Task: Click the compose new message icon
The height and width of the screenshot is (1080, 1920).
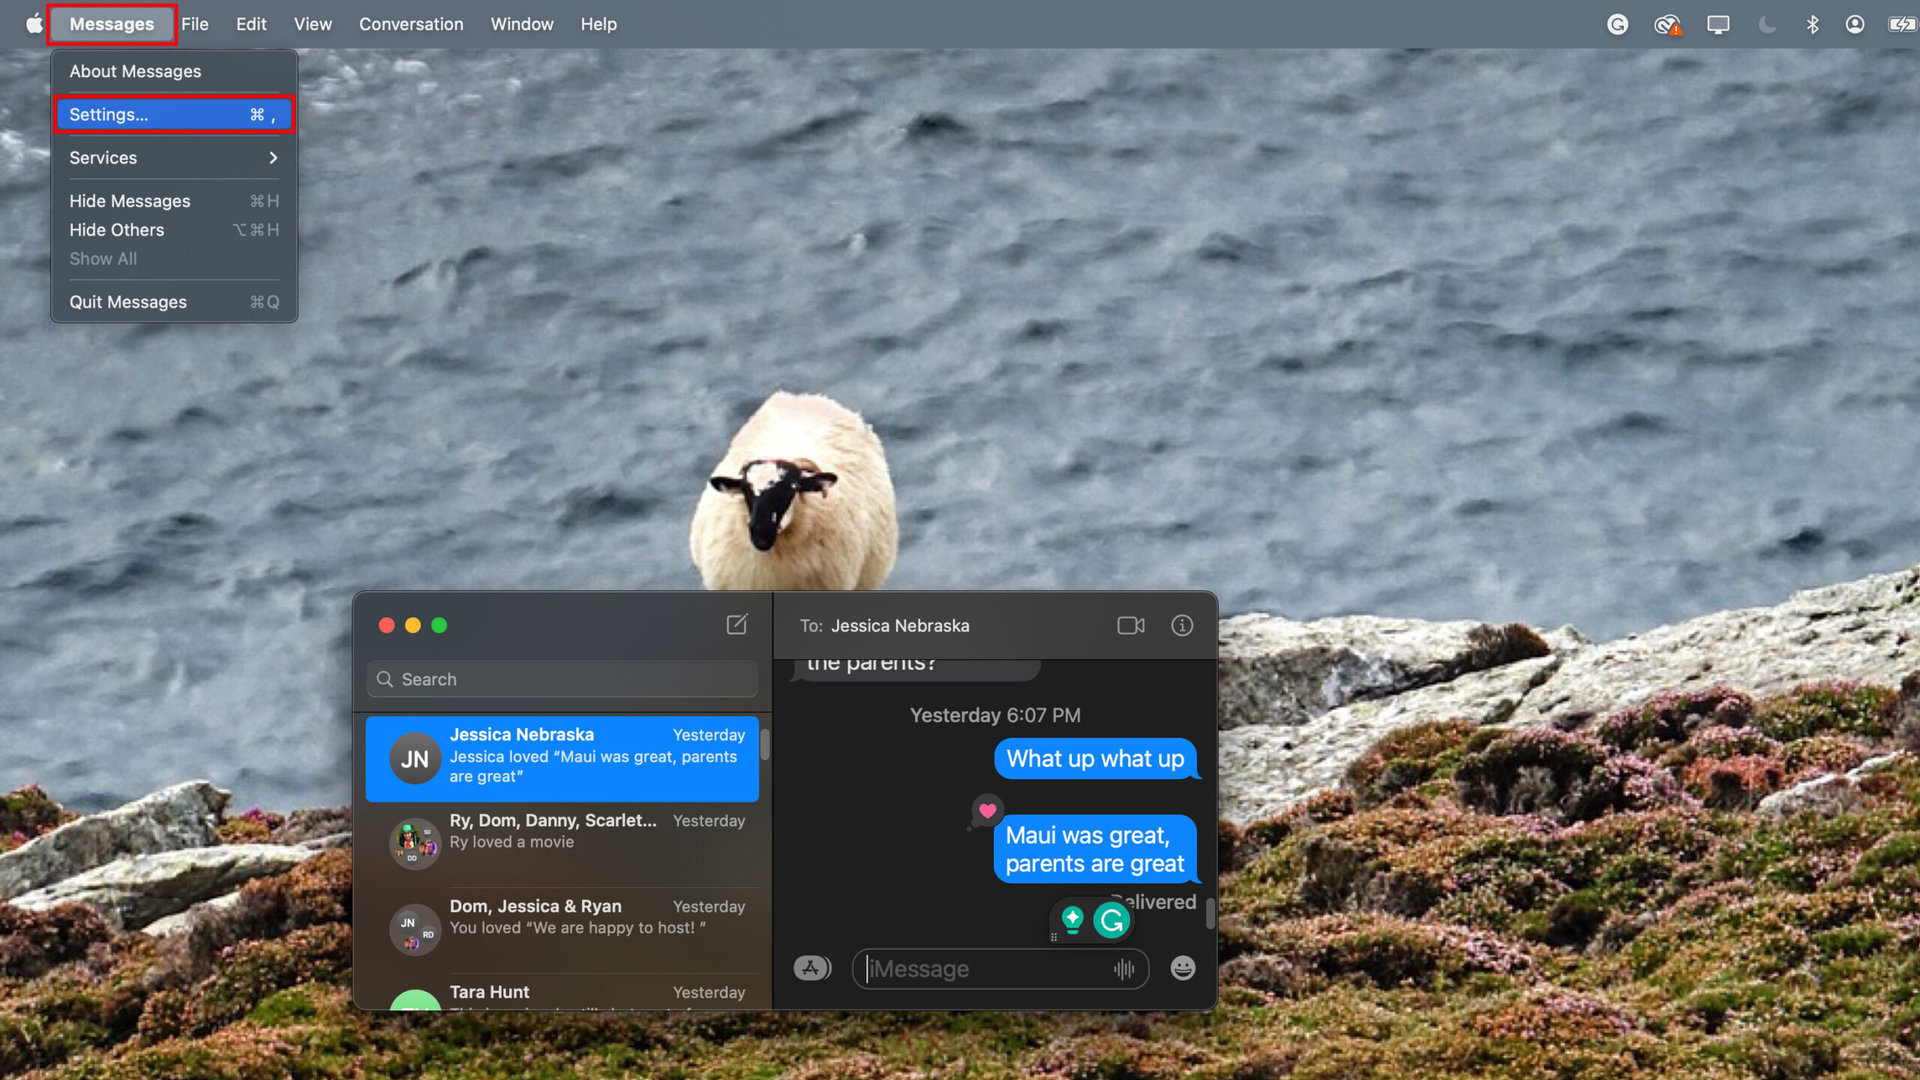Action: (x=737, y=625)
